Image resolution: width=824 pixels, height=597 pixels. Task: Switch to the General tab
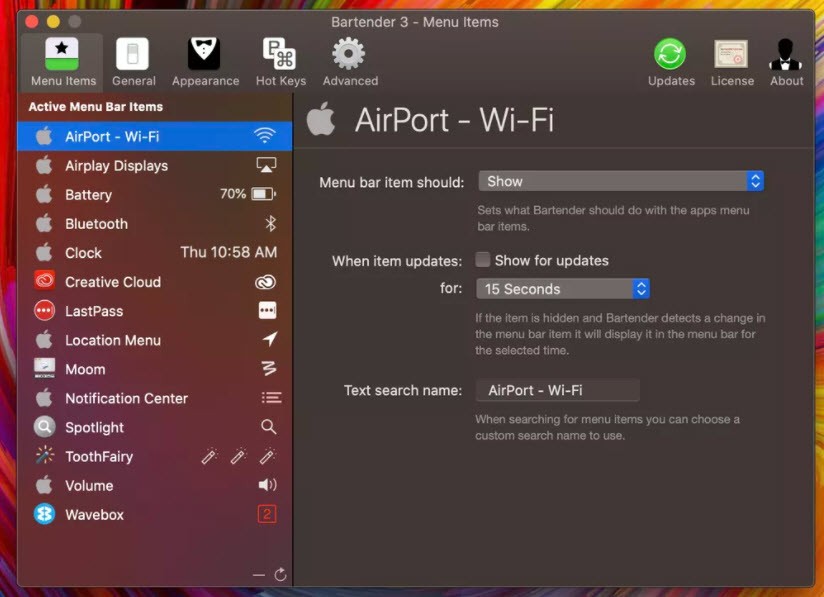click(133, 62)
